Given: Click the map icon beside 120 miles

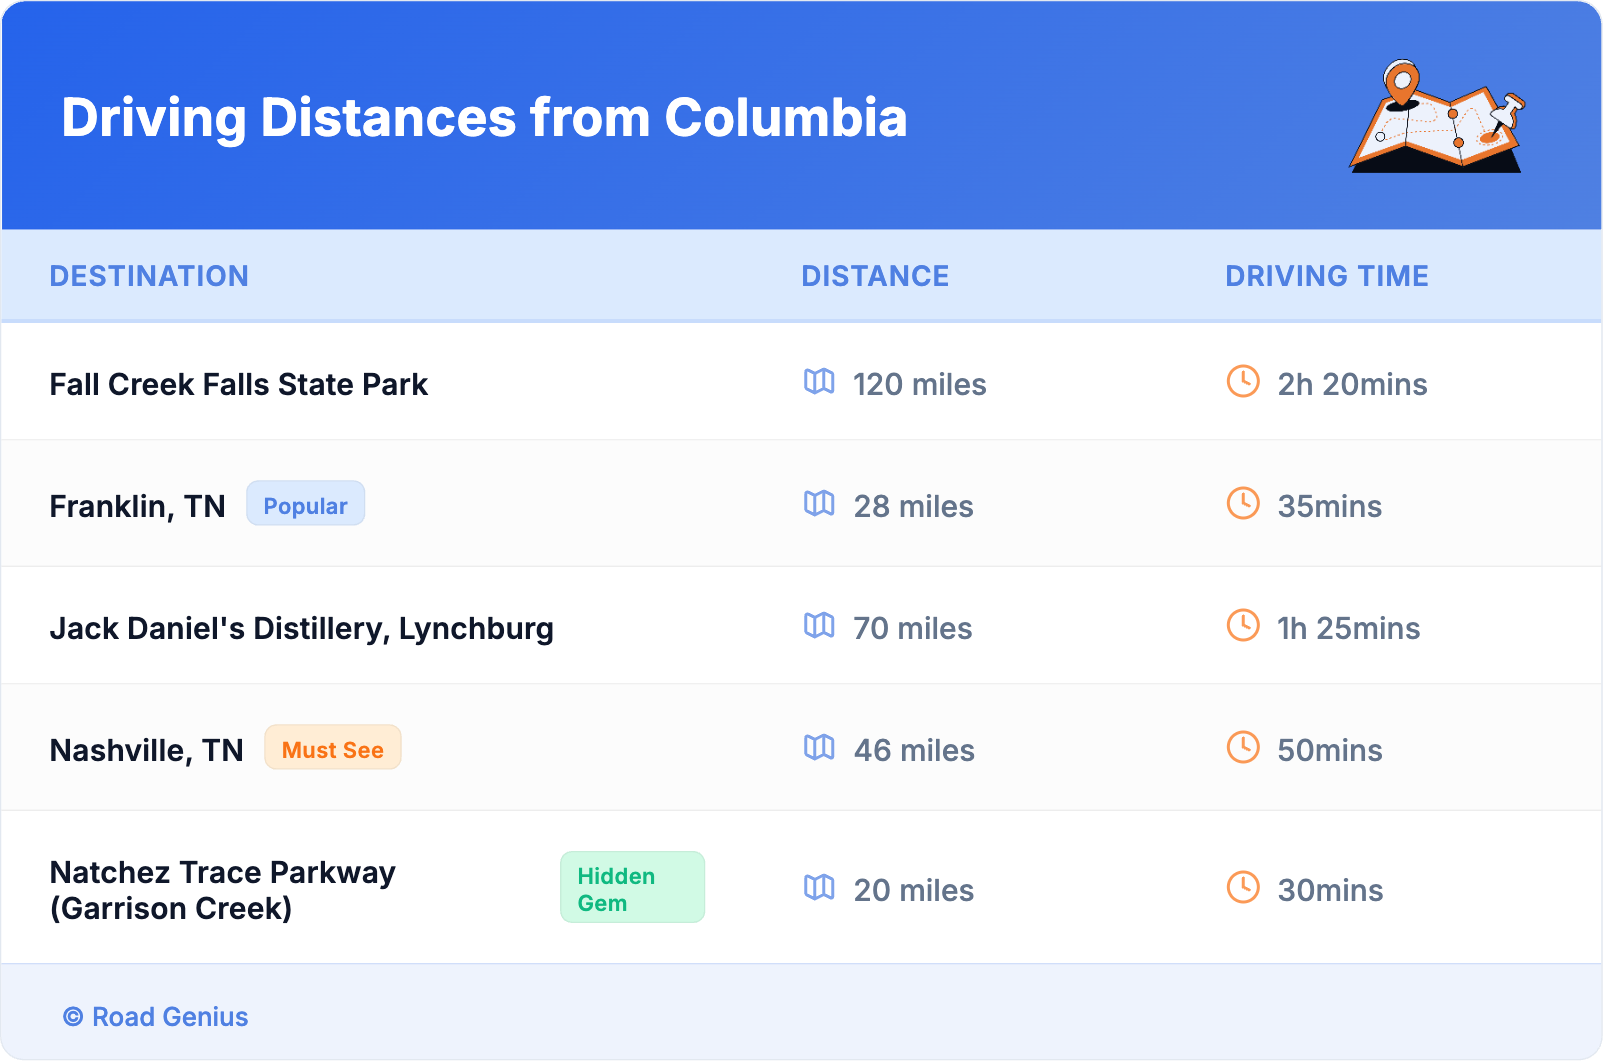Looking at the screenshot, I should [x=819, y=381].
